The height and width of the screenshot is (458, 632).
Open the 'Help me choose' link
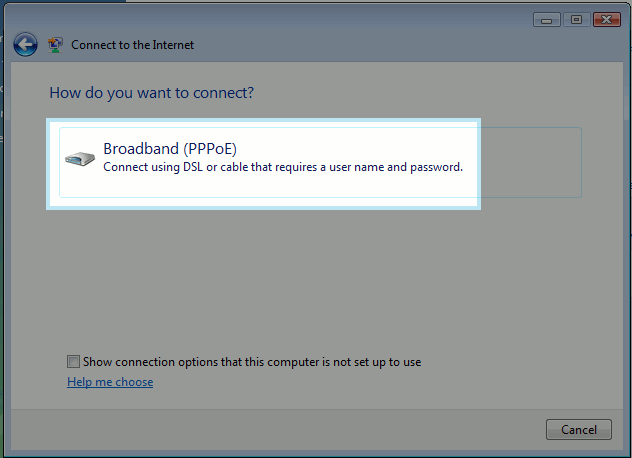[x=110, y=382]
